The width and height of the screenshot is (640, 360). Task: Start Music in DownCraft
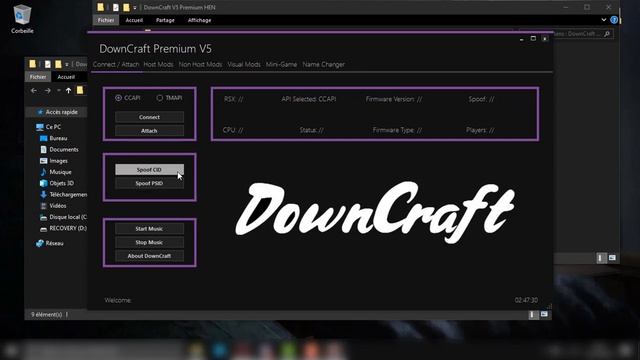point(149,229)
